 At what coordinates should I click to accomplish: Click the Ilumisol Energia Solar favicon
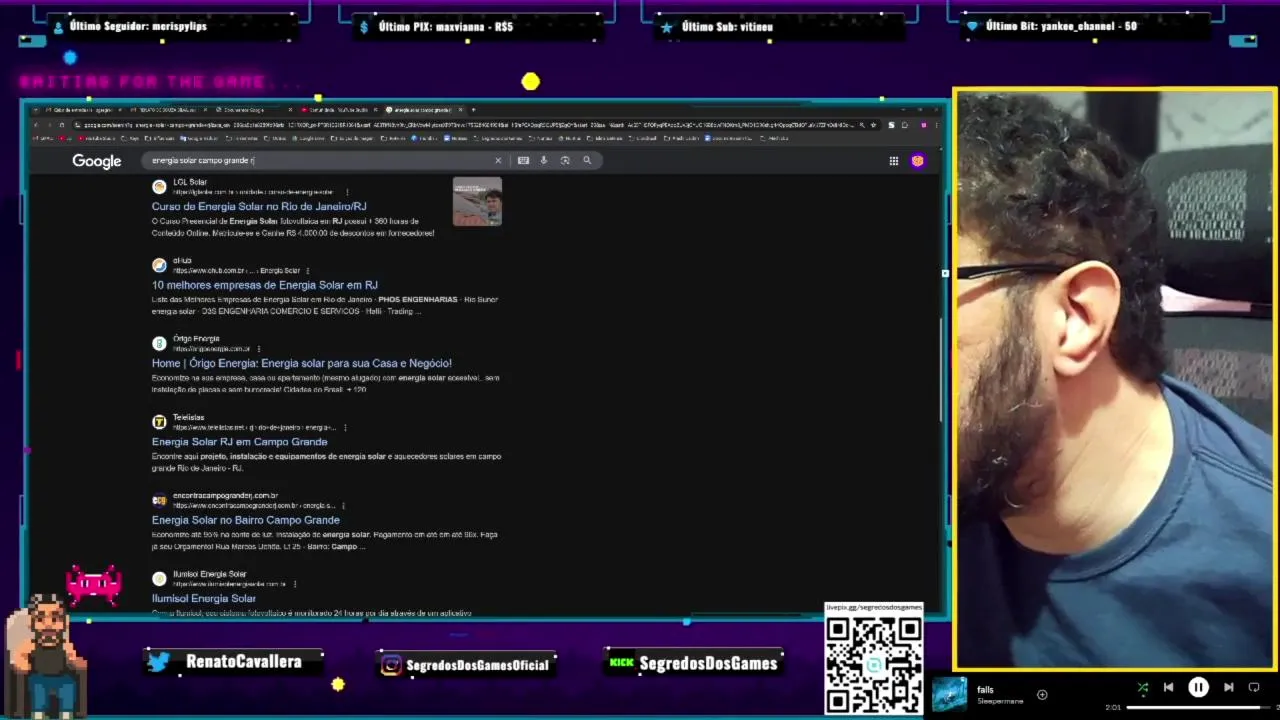pos(159,579)
